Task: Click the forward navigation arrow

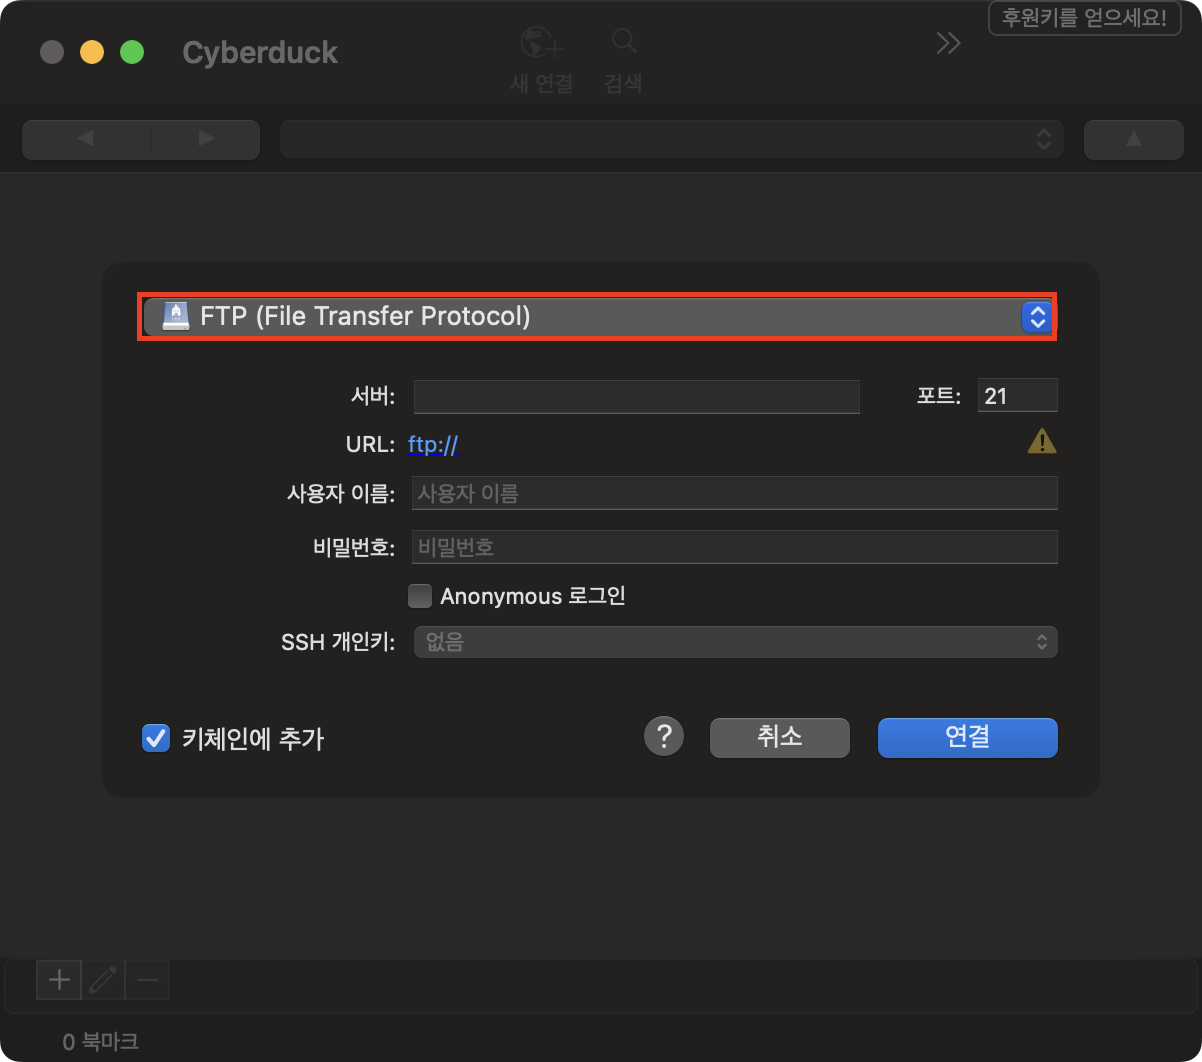Action: click(206, 139)
